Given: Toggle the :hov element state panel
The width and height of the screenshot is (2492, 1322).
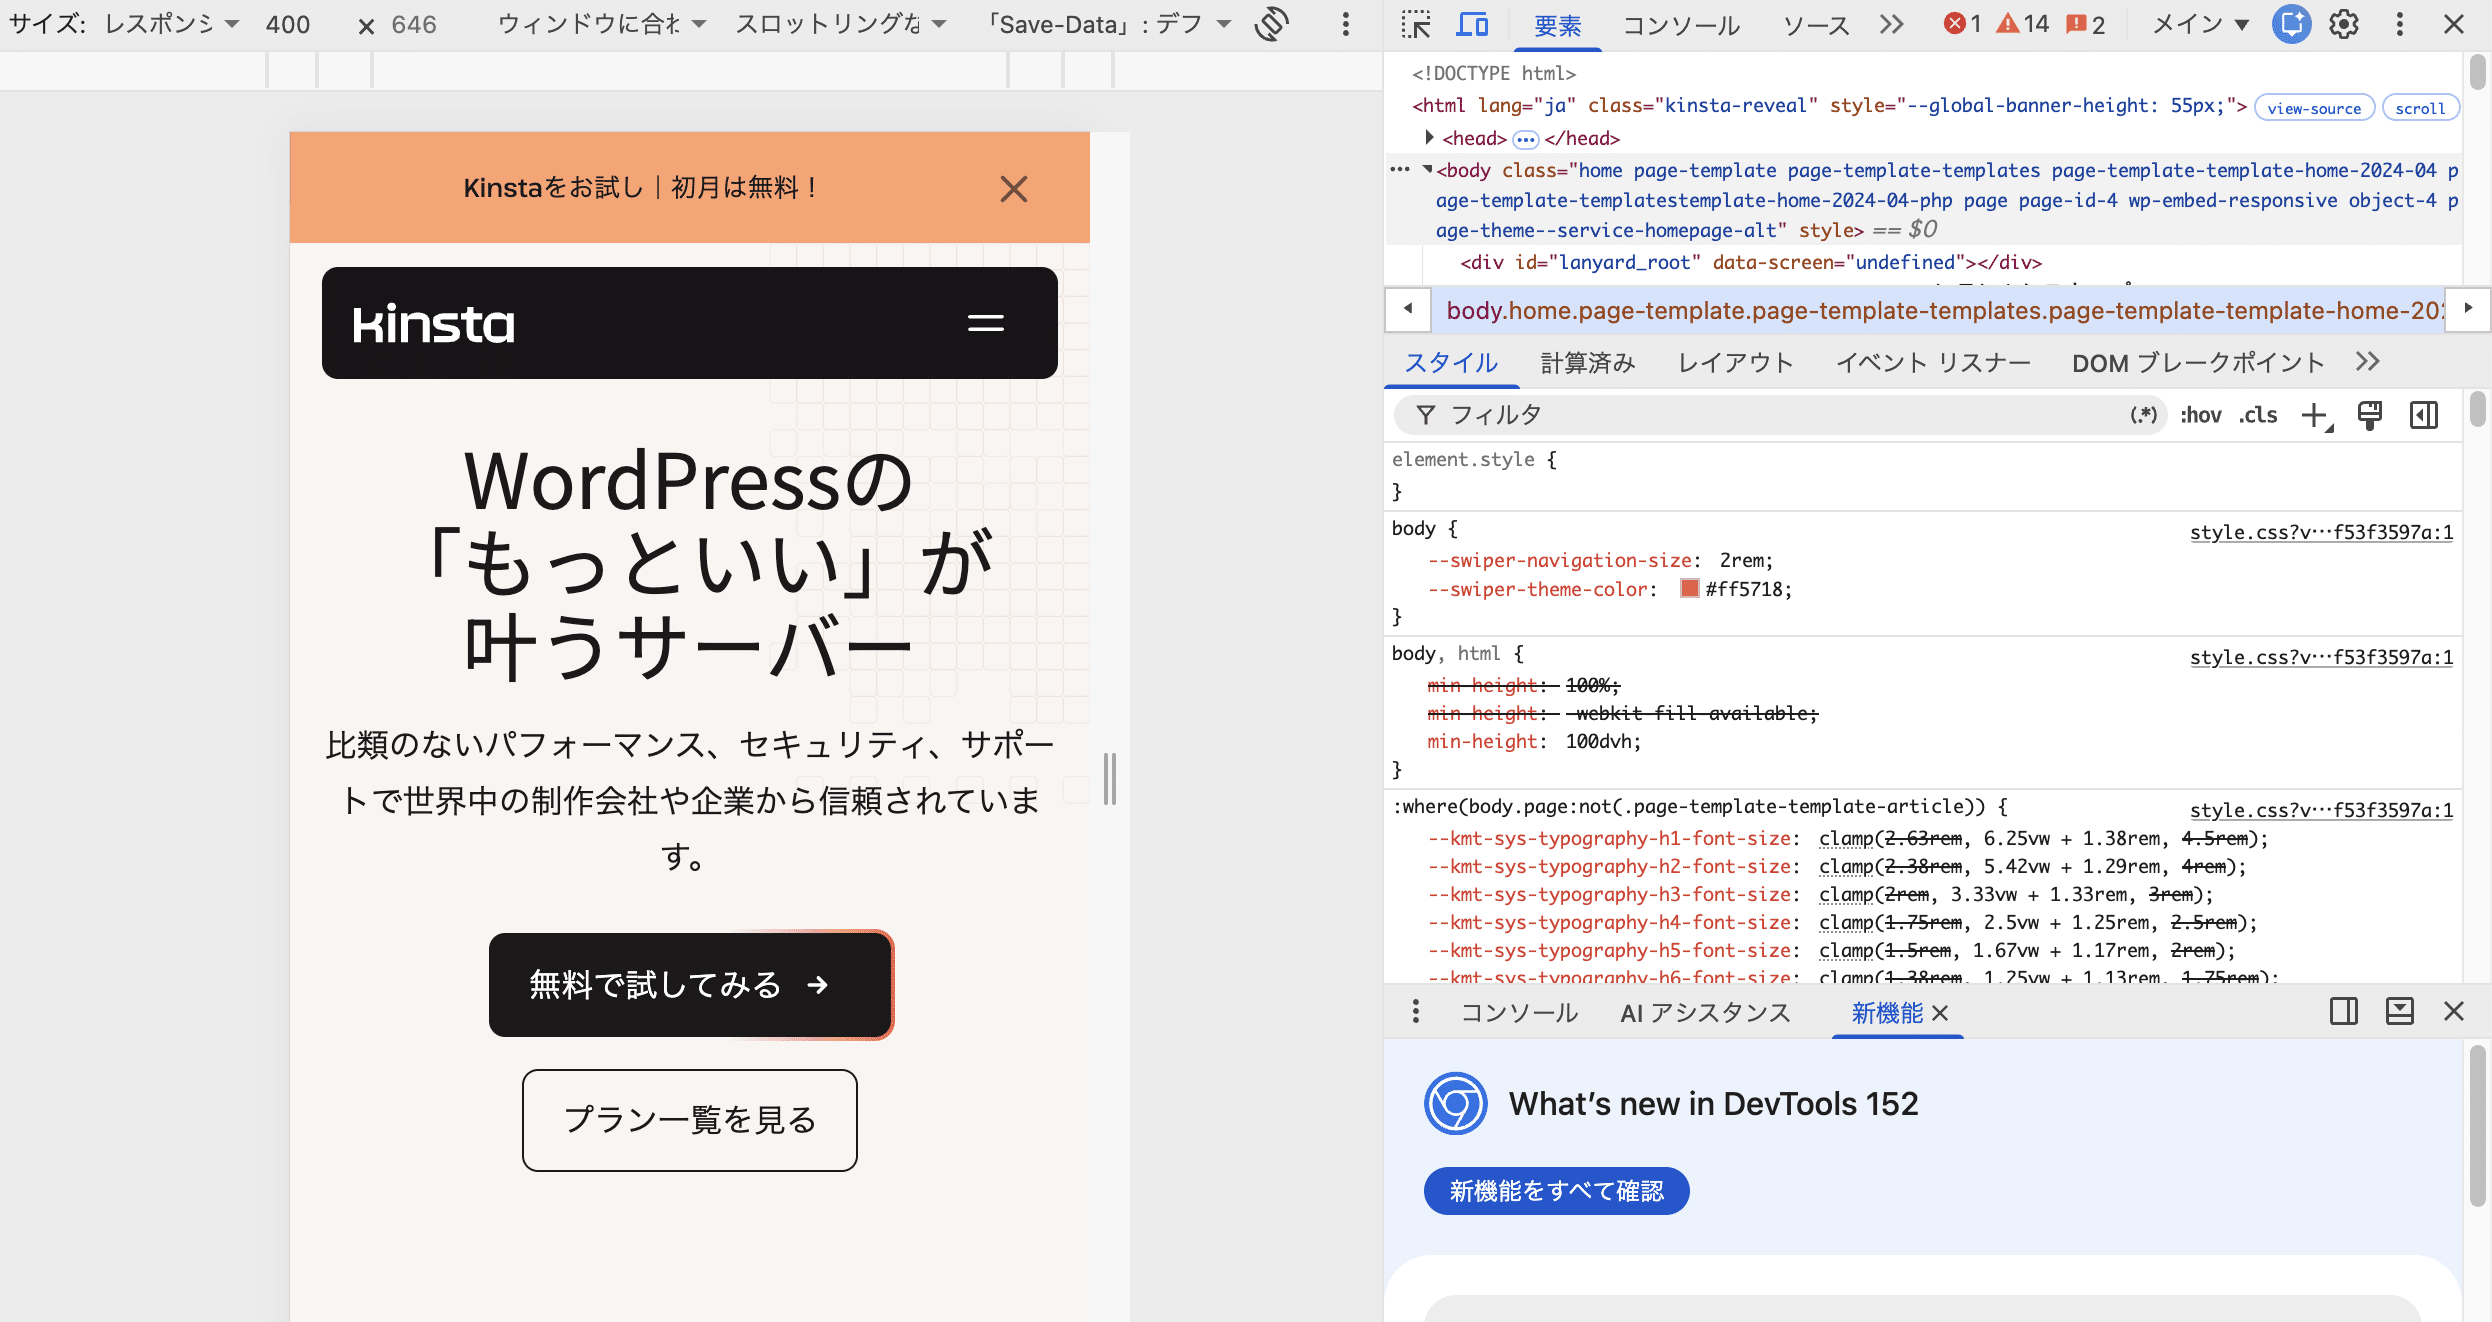Looking at the screenshot, I should 2201,415.
